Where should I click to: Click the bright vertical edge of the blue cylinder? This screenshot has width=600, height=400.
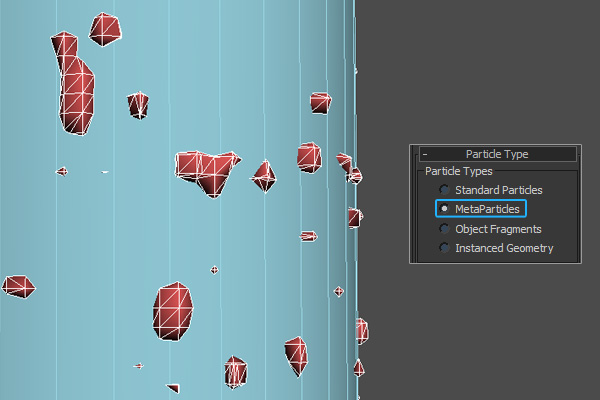355,120
